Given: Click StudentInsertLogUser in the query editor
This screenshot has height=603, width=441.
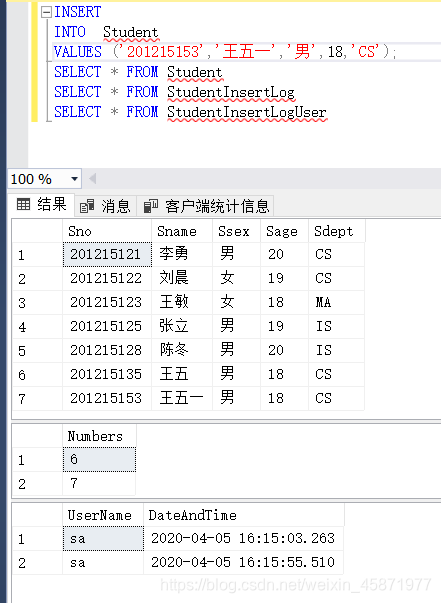Looking at the screenshot, I should coord(247,112).
